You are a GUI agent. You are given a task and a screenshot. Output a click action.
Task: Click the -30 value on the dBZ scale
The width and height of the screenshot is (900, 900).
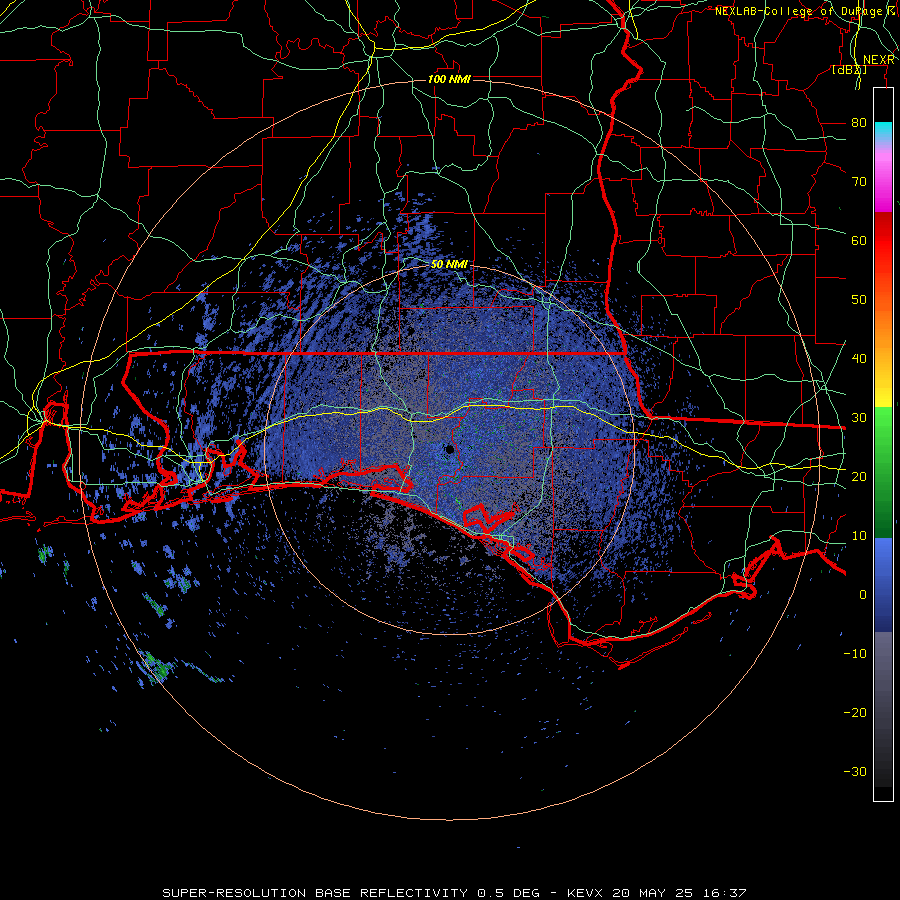coord(855,771)
